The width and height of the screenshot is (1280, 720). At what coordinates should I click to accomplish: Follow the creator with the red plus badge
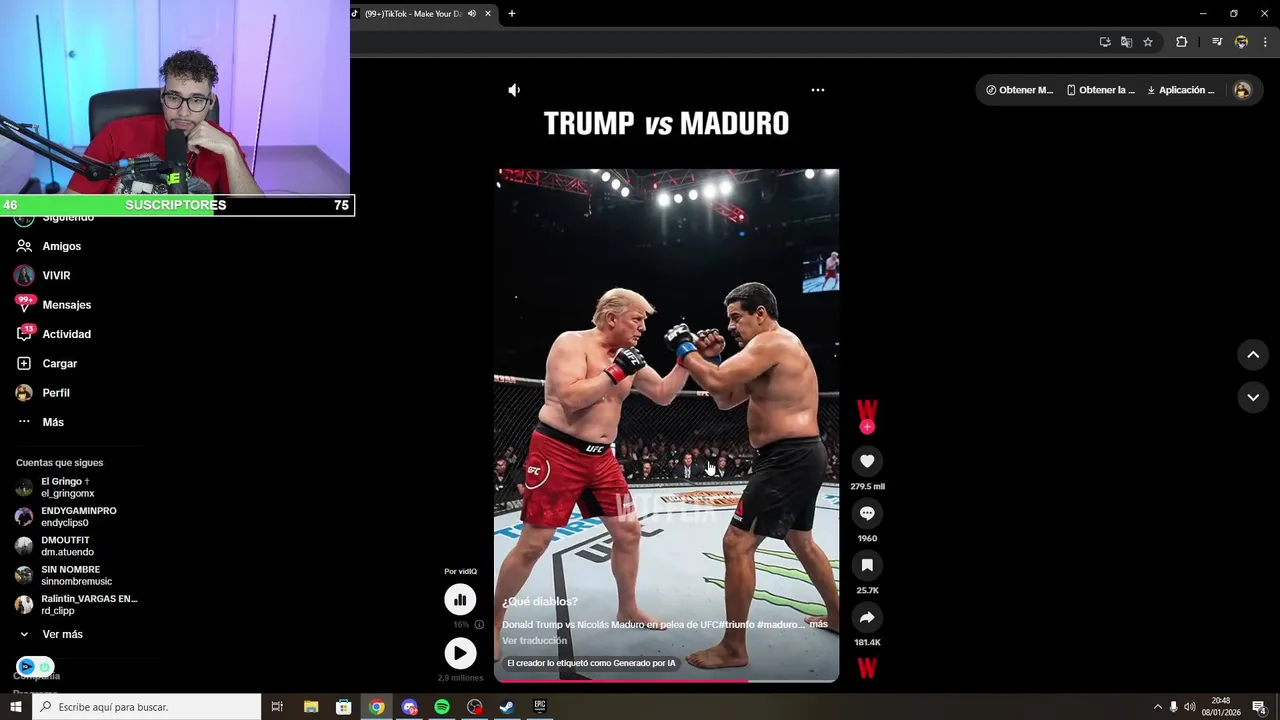click(x=867, y=427)
